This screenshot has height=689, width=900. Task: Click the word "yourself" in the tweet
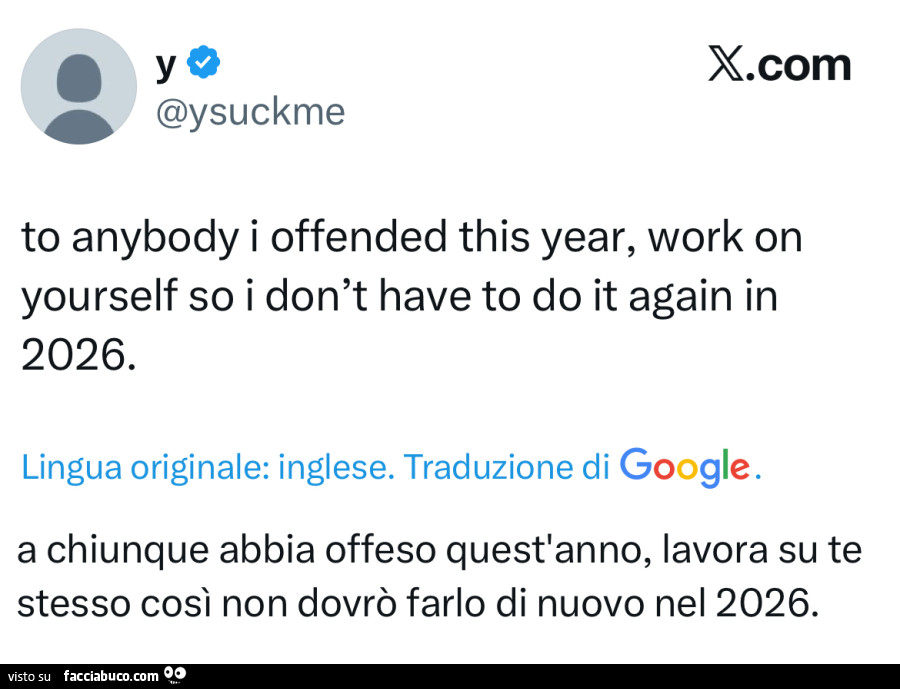pyautogui.click(x=87, y=298)
